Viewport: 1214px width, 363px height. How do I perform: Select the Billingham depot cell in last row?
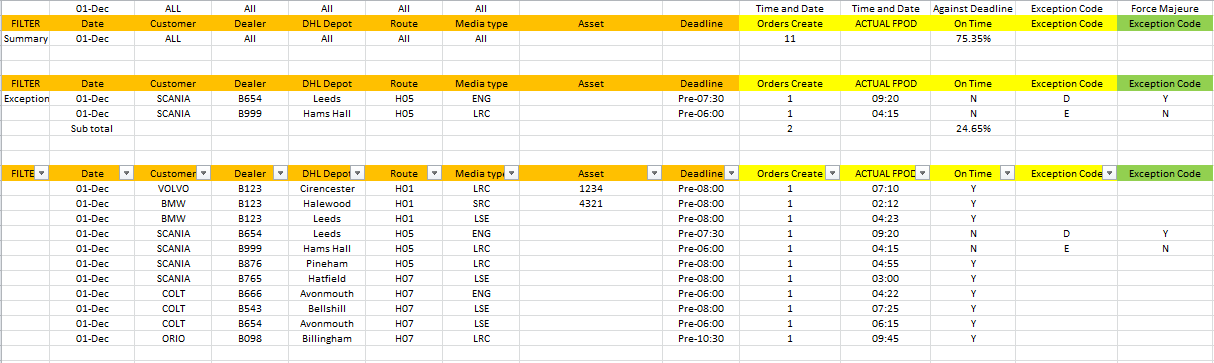pyautogui.click(x=327, y=339)
